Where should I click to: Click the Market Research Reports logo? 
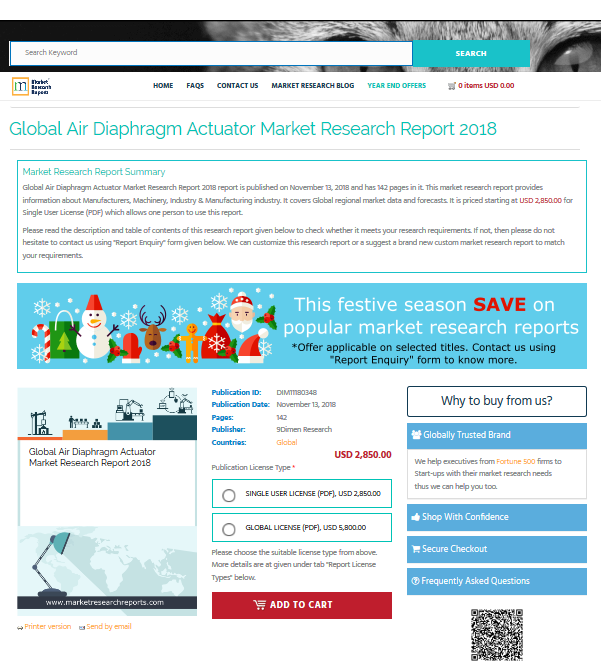pos(31,86)
